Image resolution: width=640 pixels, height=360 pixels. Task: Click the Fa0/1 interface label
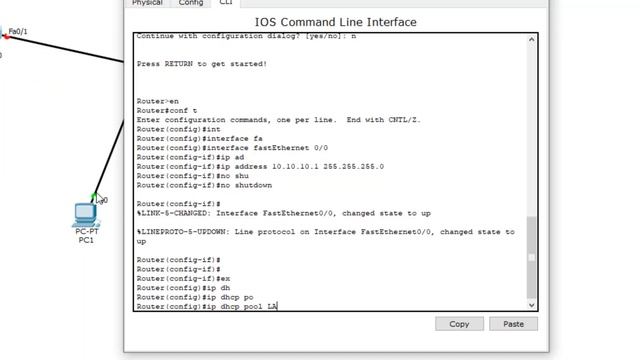(18, 31)
